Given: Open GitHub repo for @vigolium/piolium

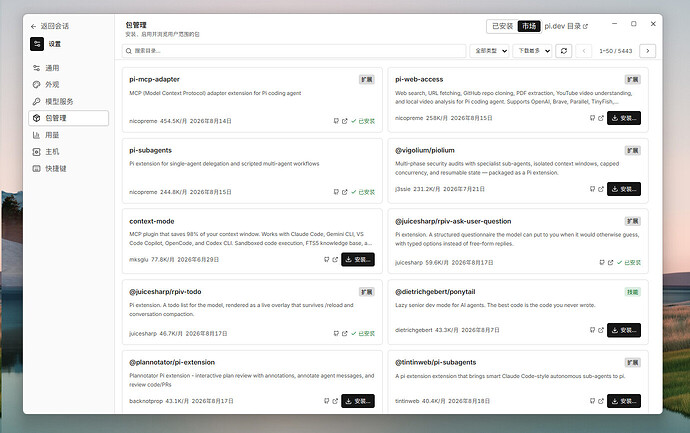Looking at the screenshot, I should pyautogui.click(x=592, y=189).
